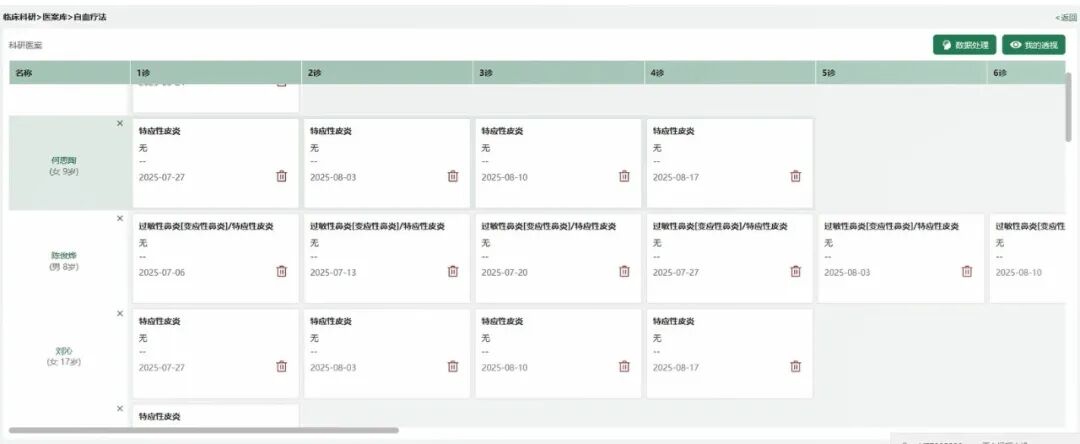
Task: Delete the 8-year-old boy's 2025-07-27 visit card
Action: [796, 271]
